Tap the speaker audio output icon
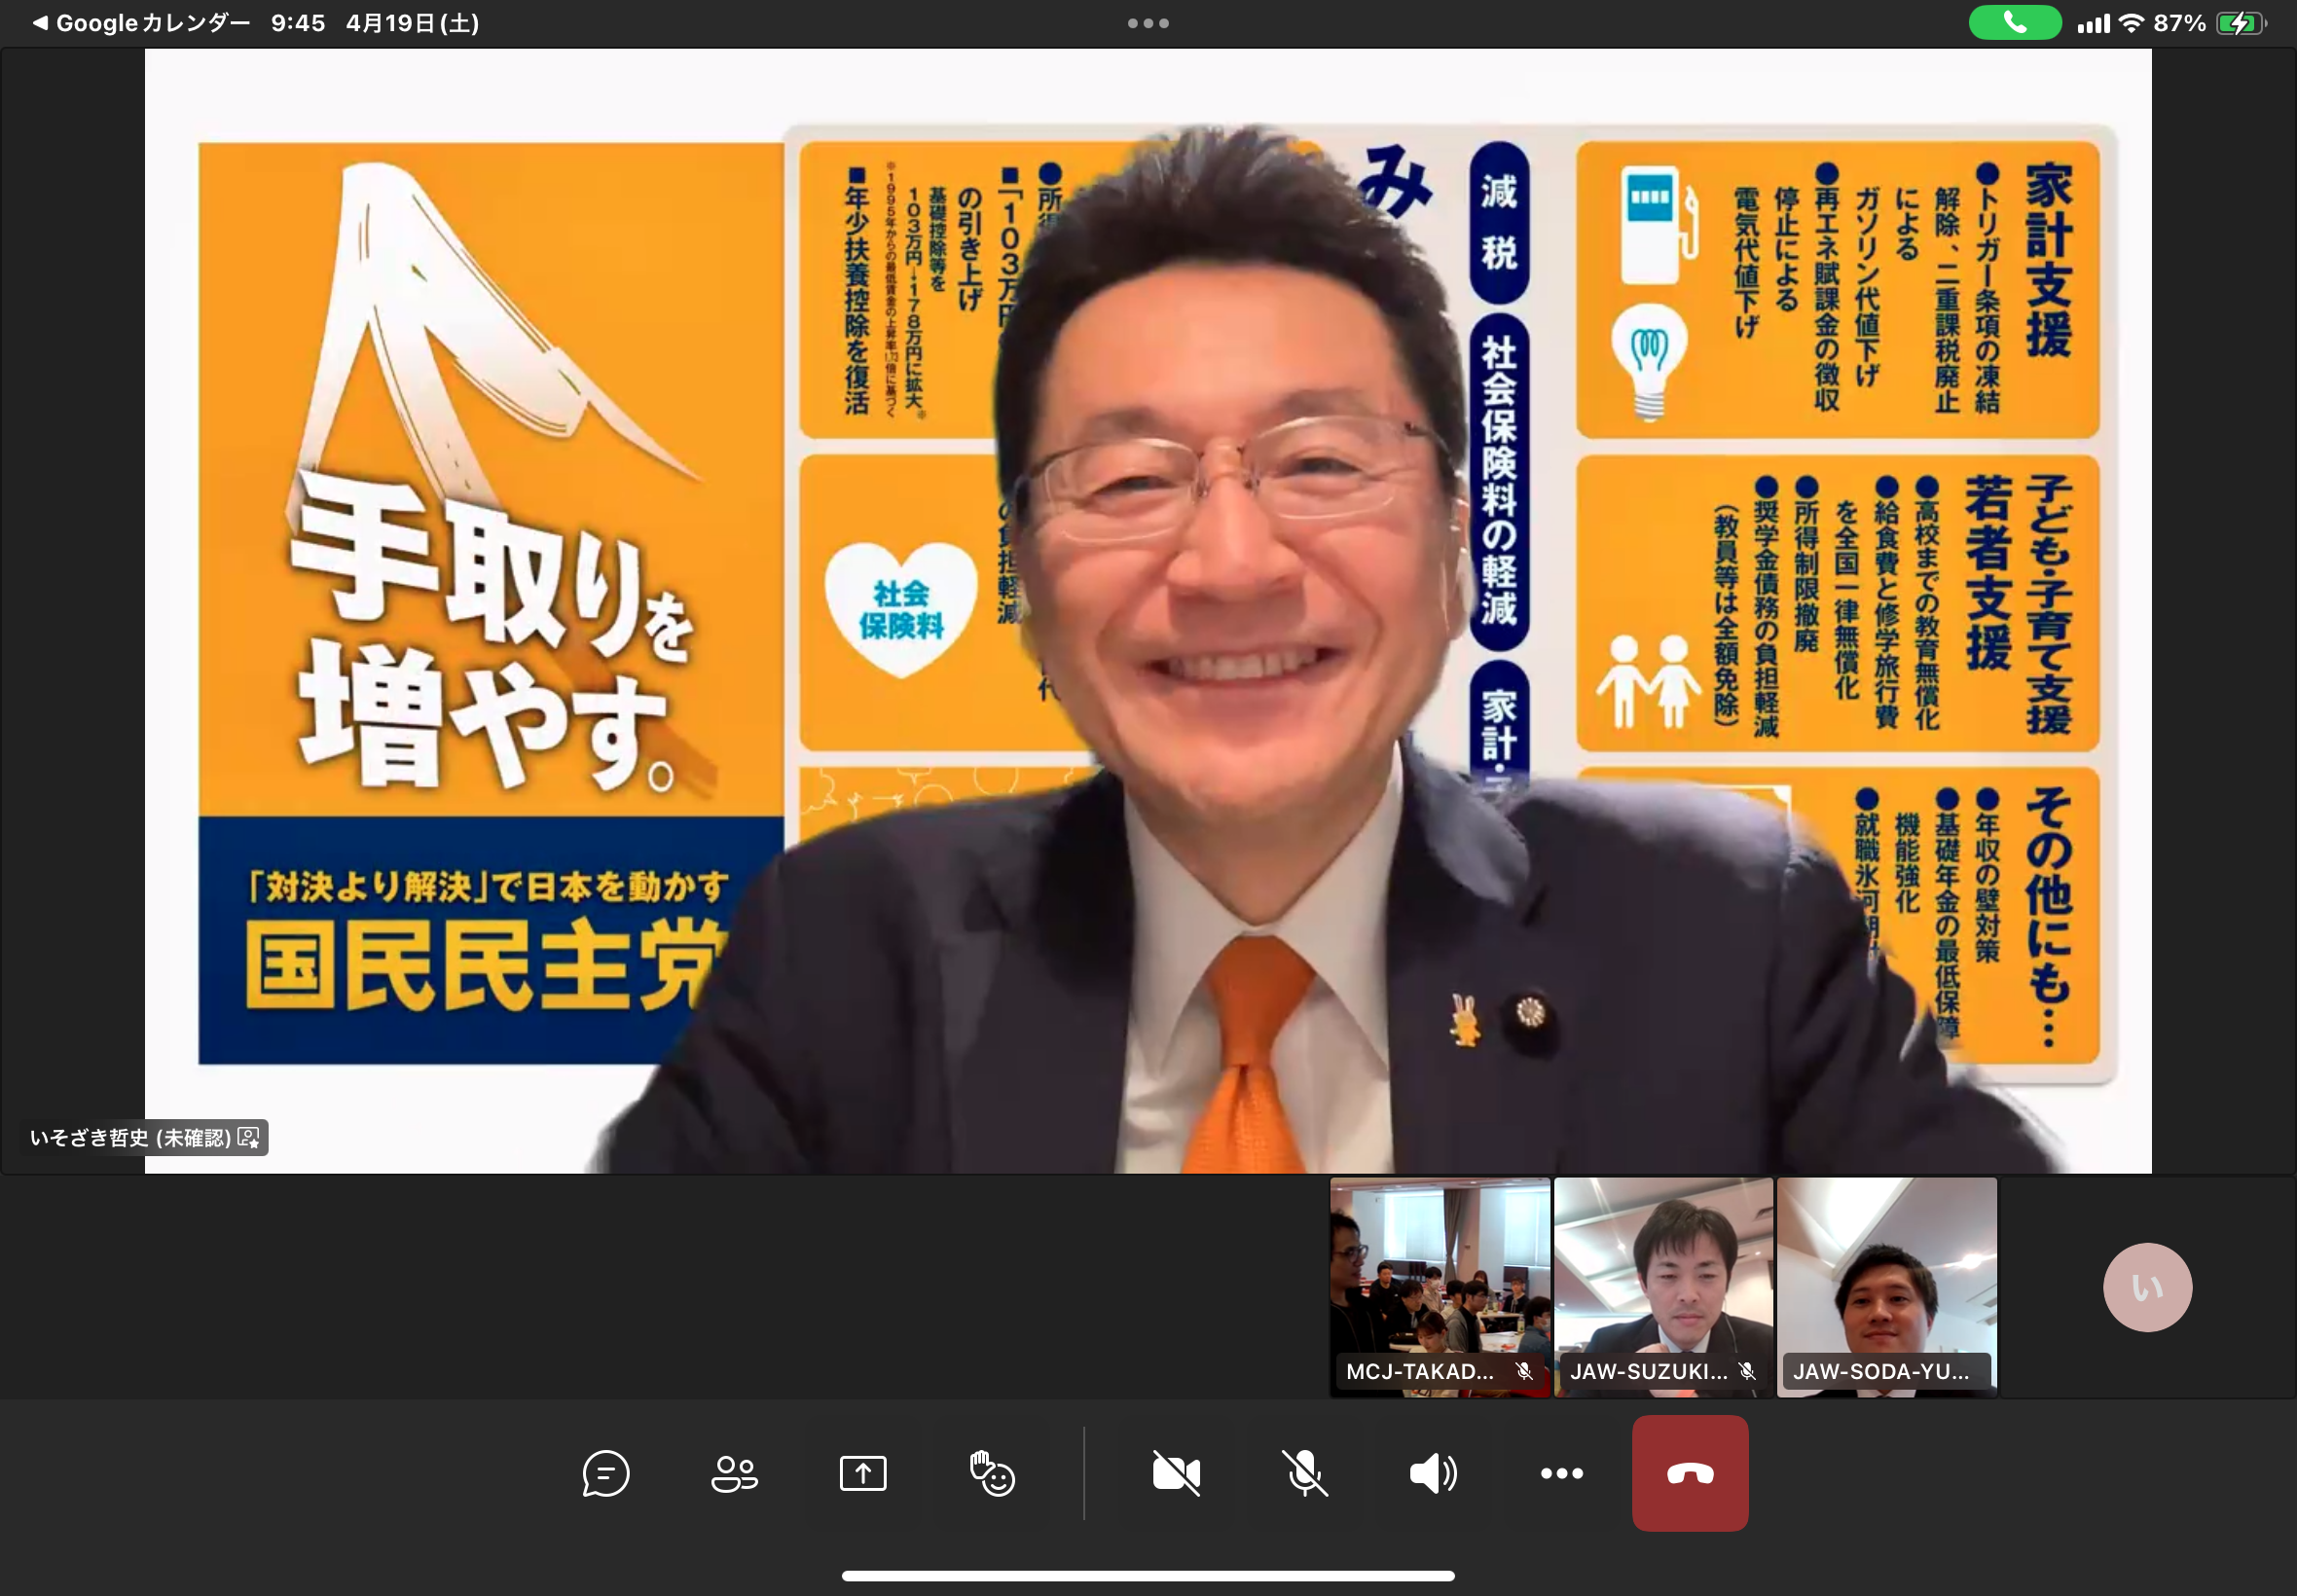2297x1596 pixels. [x=1433, y=1473]
